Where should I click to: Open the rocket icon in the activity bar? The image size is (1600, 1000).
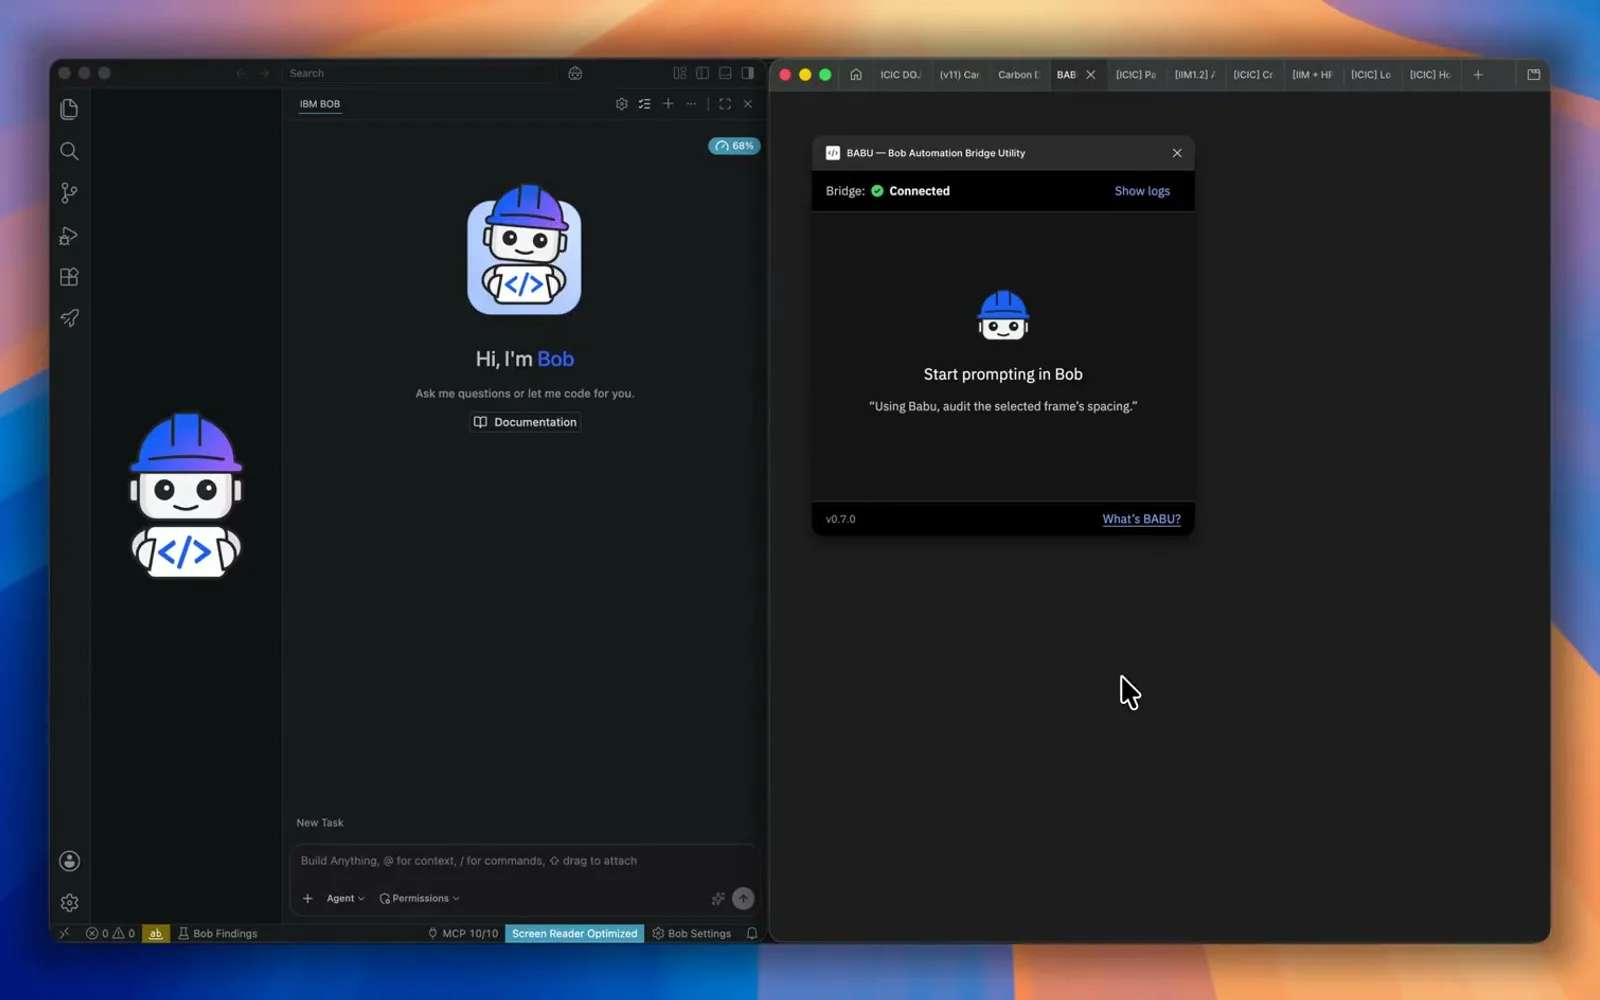click(69, 318)
